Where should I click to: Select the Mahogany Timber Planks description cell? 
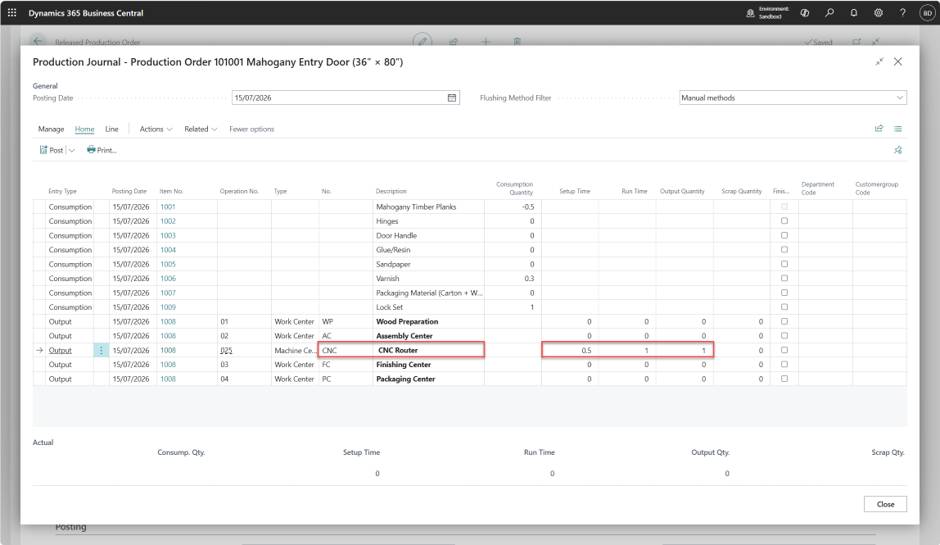[429, 207]
